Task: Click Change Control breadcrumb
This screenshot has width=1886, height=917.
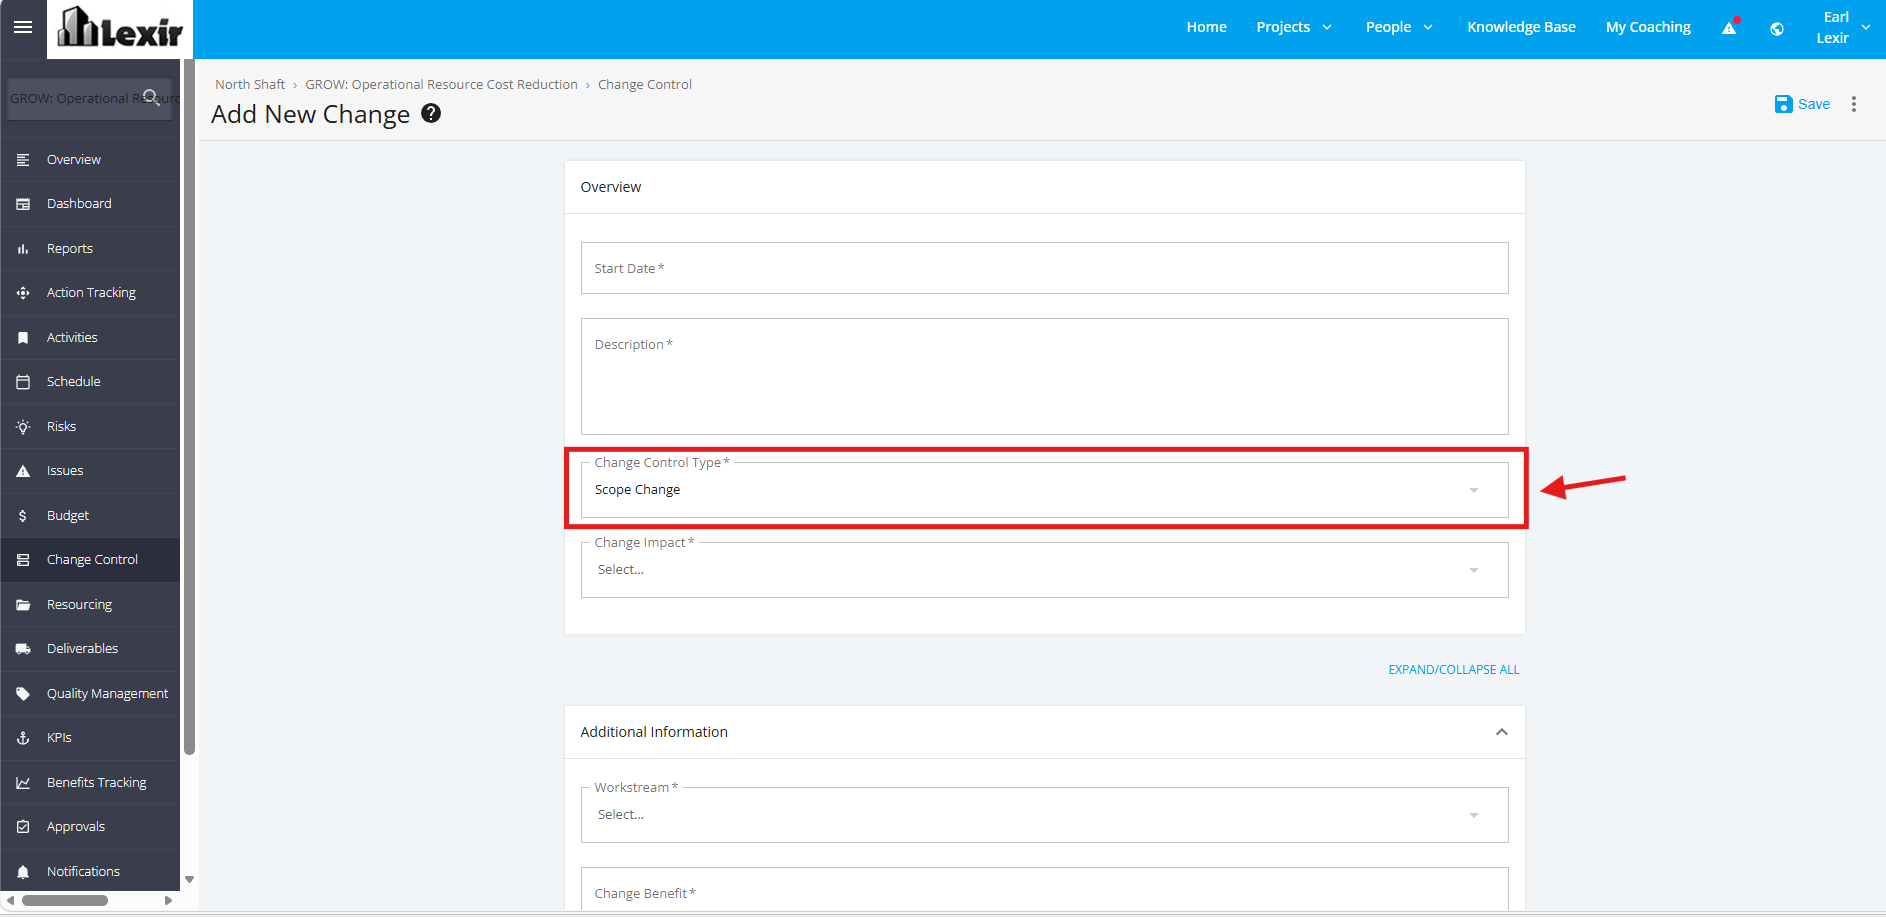Action: pos(645,85)
